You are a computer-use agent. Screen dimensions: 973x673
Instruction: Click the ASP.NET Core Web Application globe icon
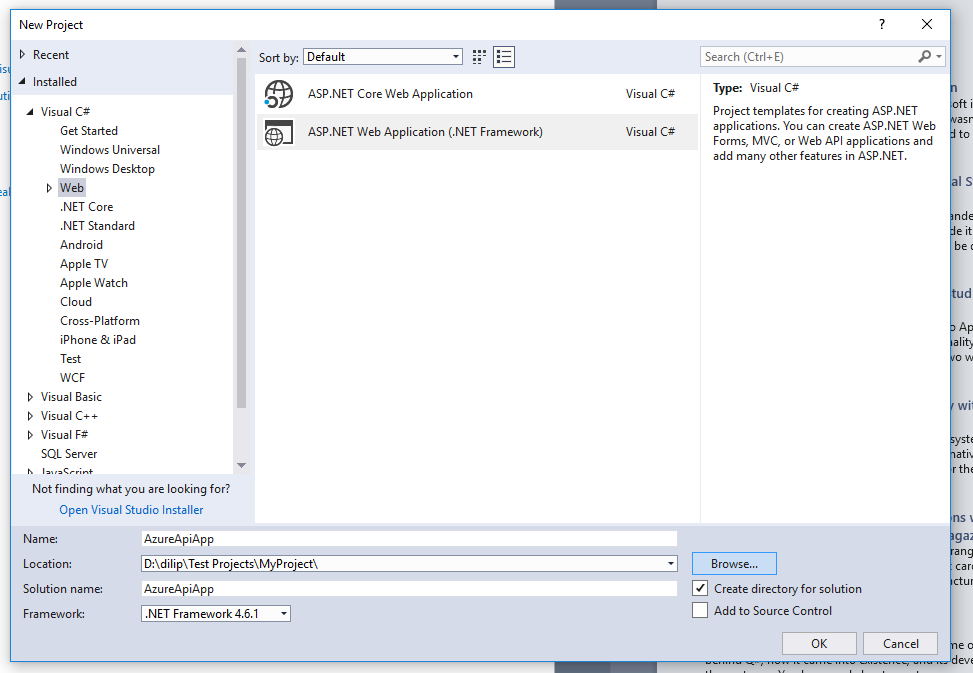click(279, 94)
